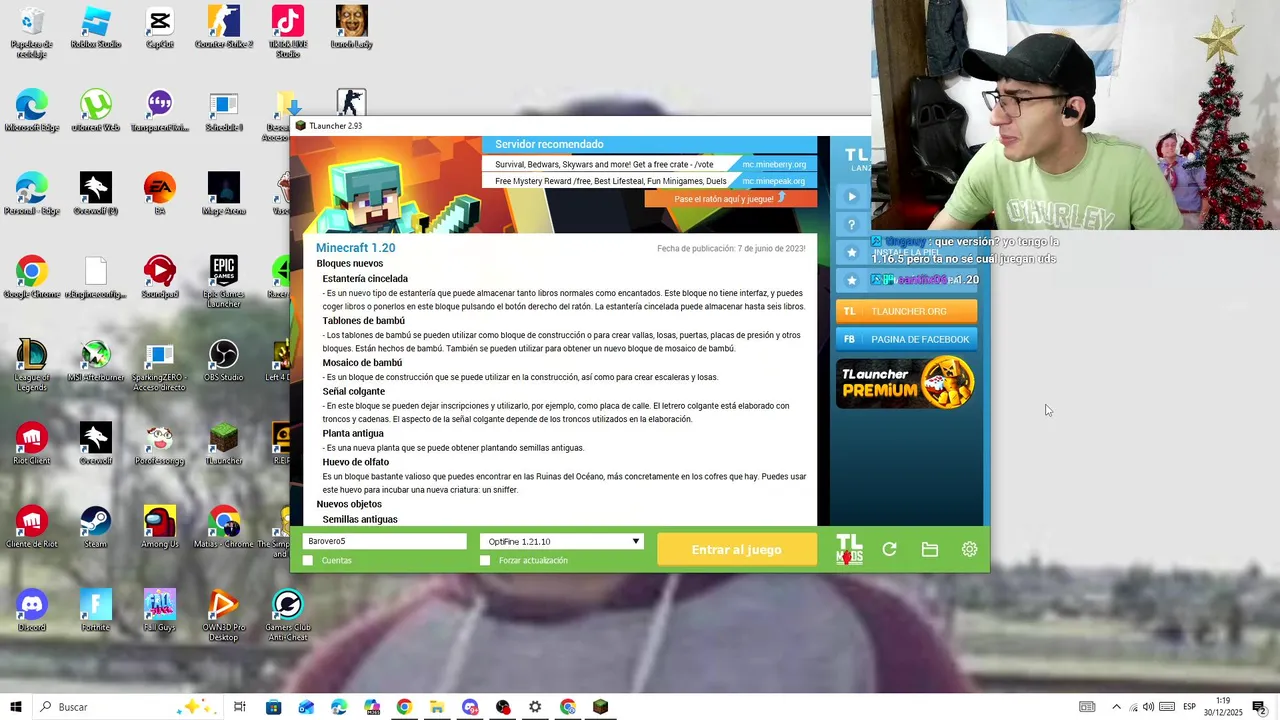Show hidden system tray icons
Image resolution: width=1280 pixels, height=720 pixels.
[x=1116, y=707]
